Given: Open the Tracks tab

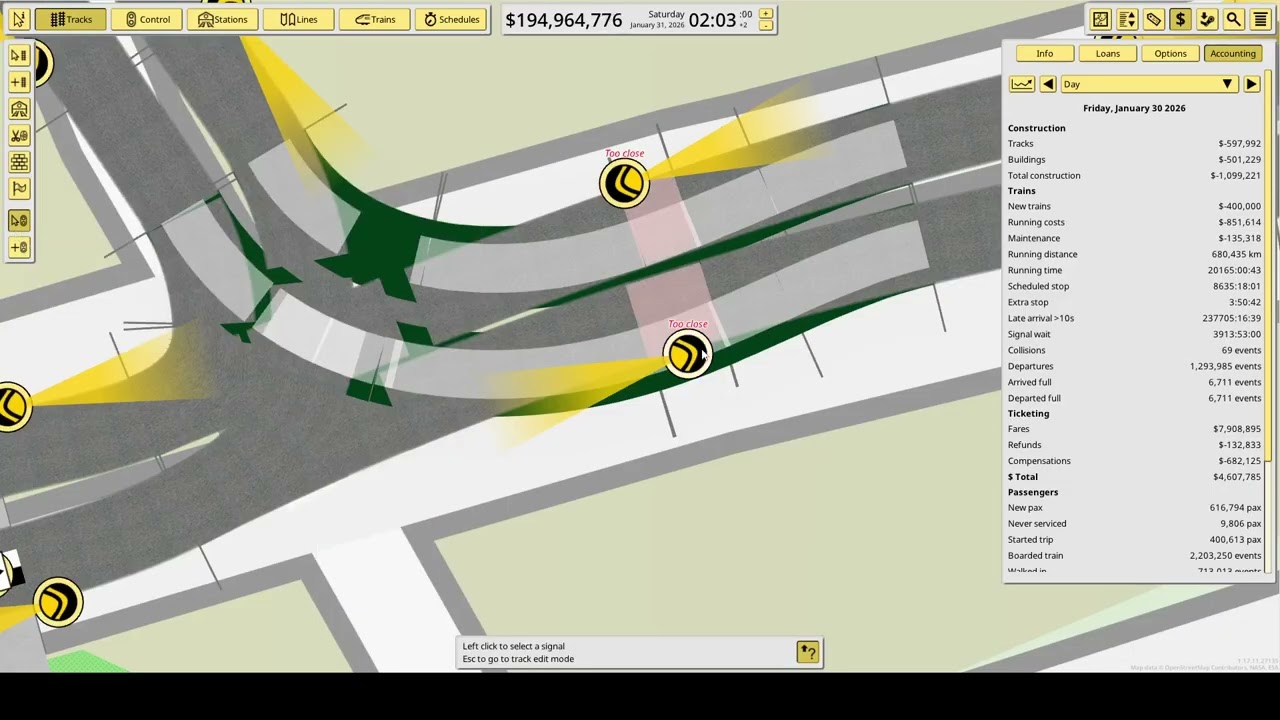Looking at the screenshot, I should tap(71, 19).
